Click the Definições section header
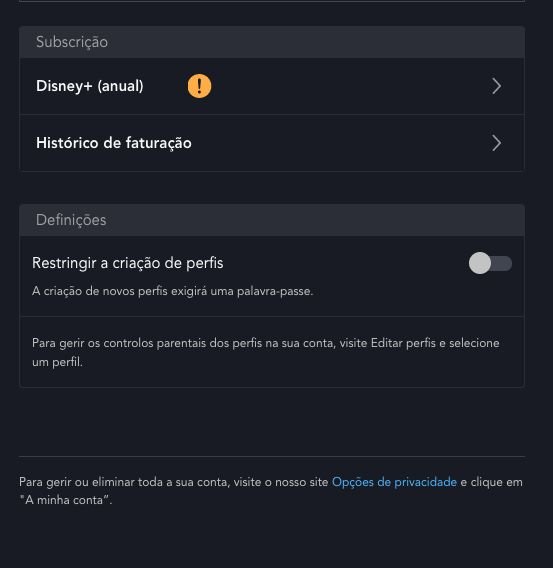This screenshot has height=568, width=553. click(272, 220)
